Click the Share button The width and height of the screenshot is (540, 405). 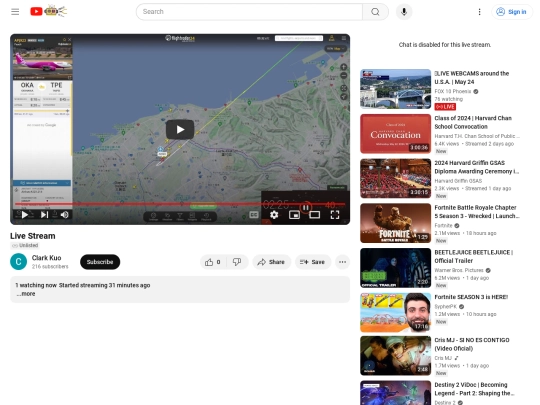point(271,262)
